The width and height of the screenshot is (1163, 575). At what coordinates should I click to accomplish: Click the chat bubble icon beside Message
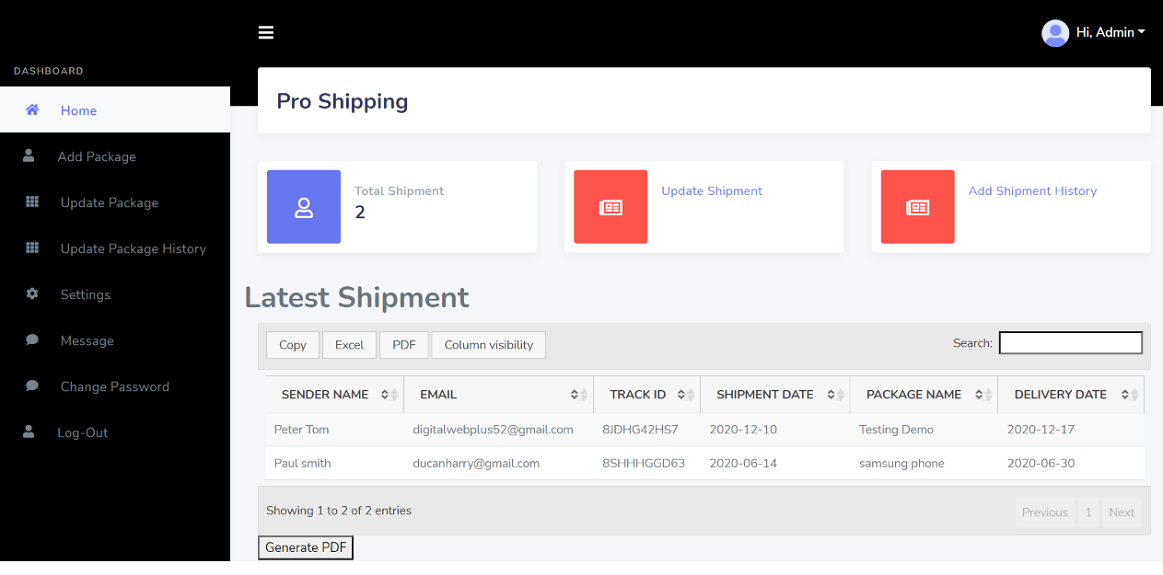pyautogui.click(x=32, y=340)
